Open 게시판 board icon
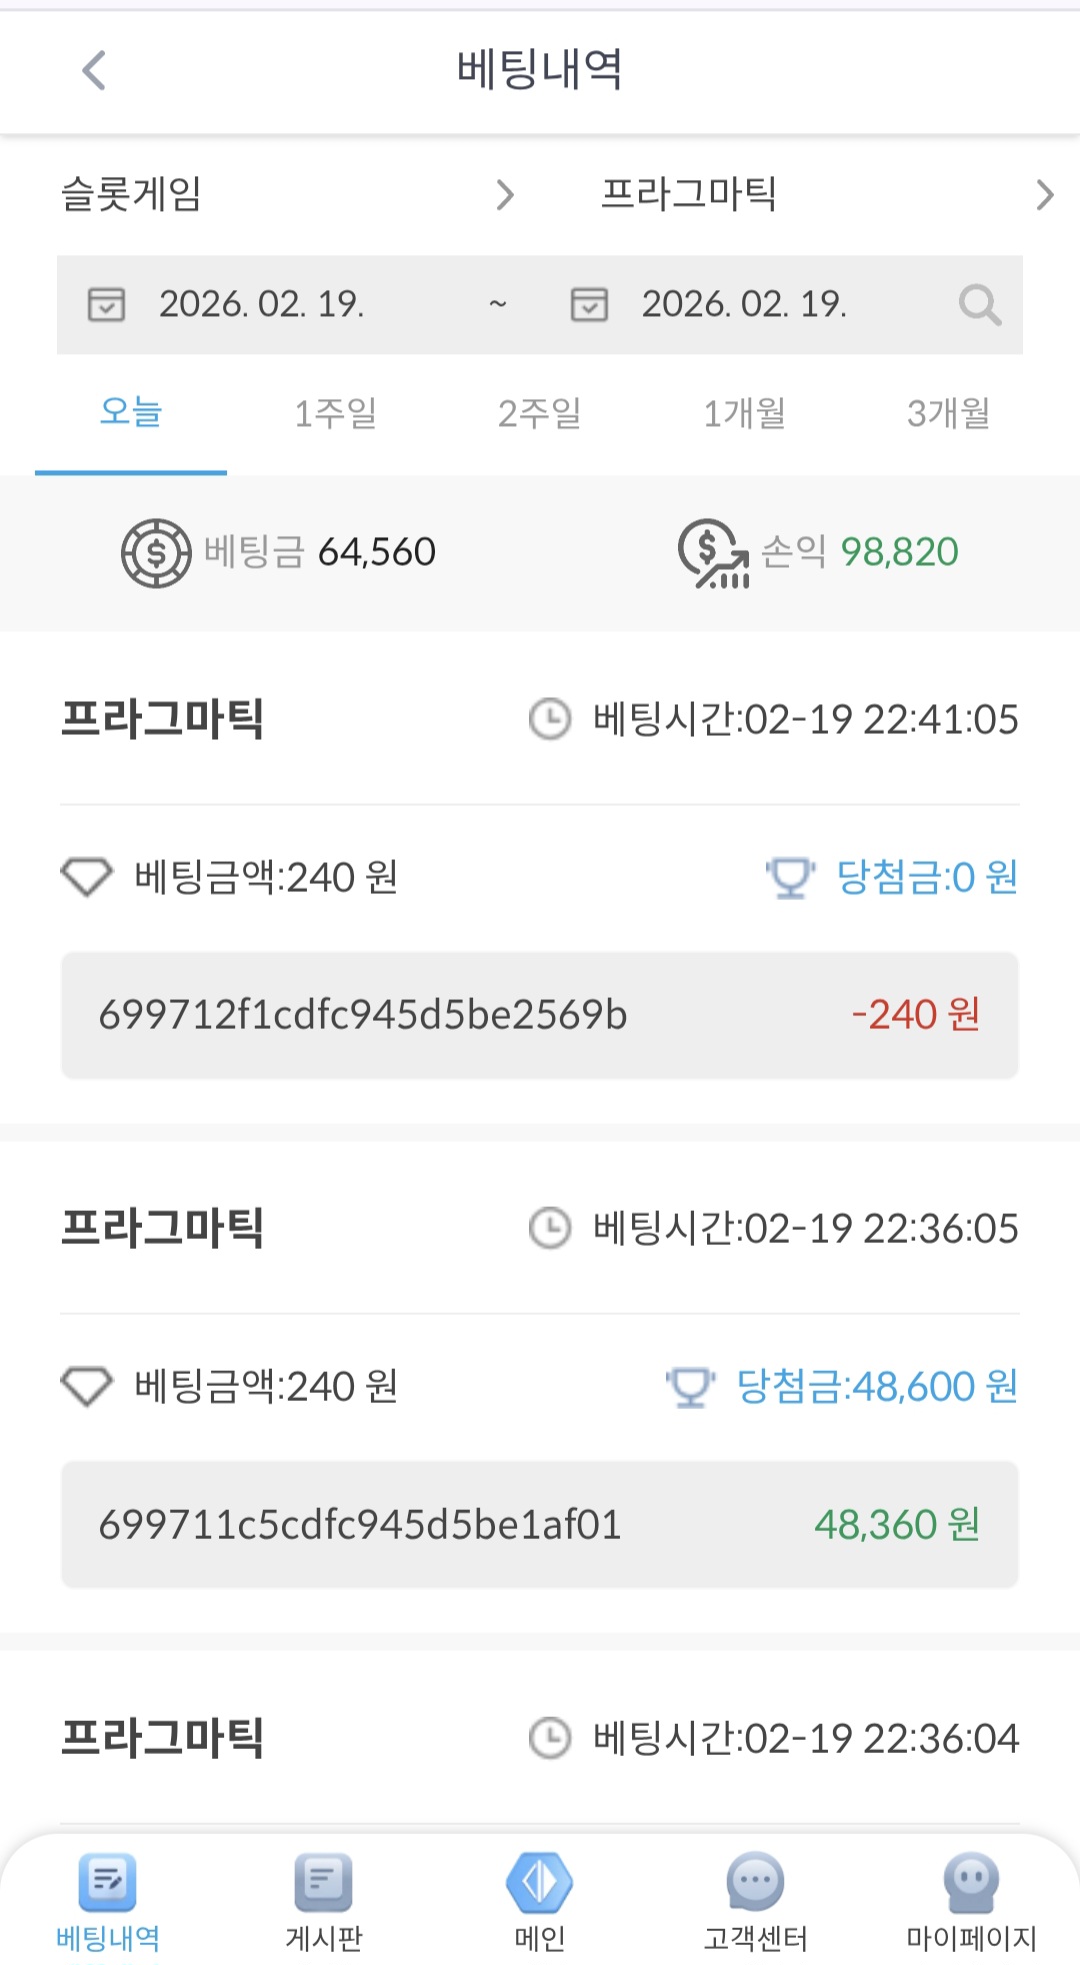 [x=323, y=1881]
